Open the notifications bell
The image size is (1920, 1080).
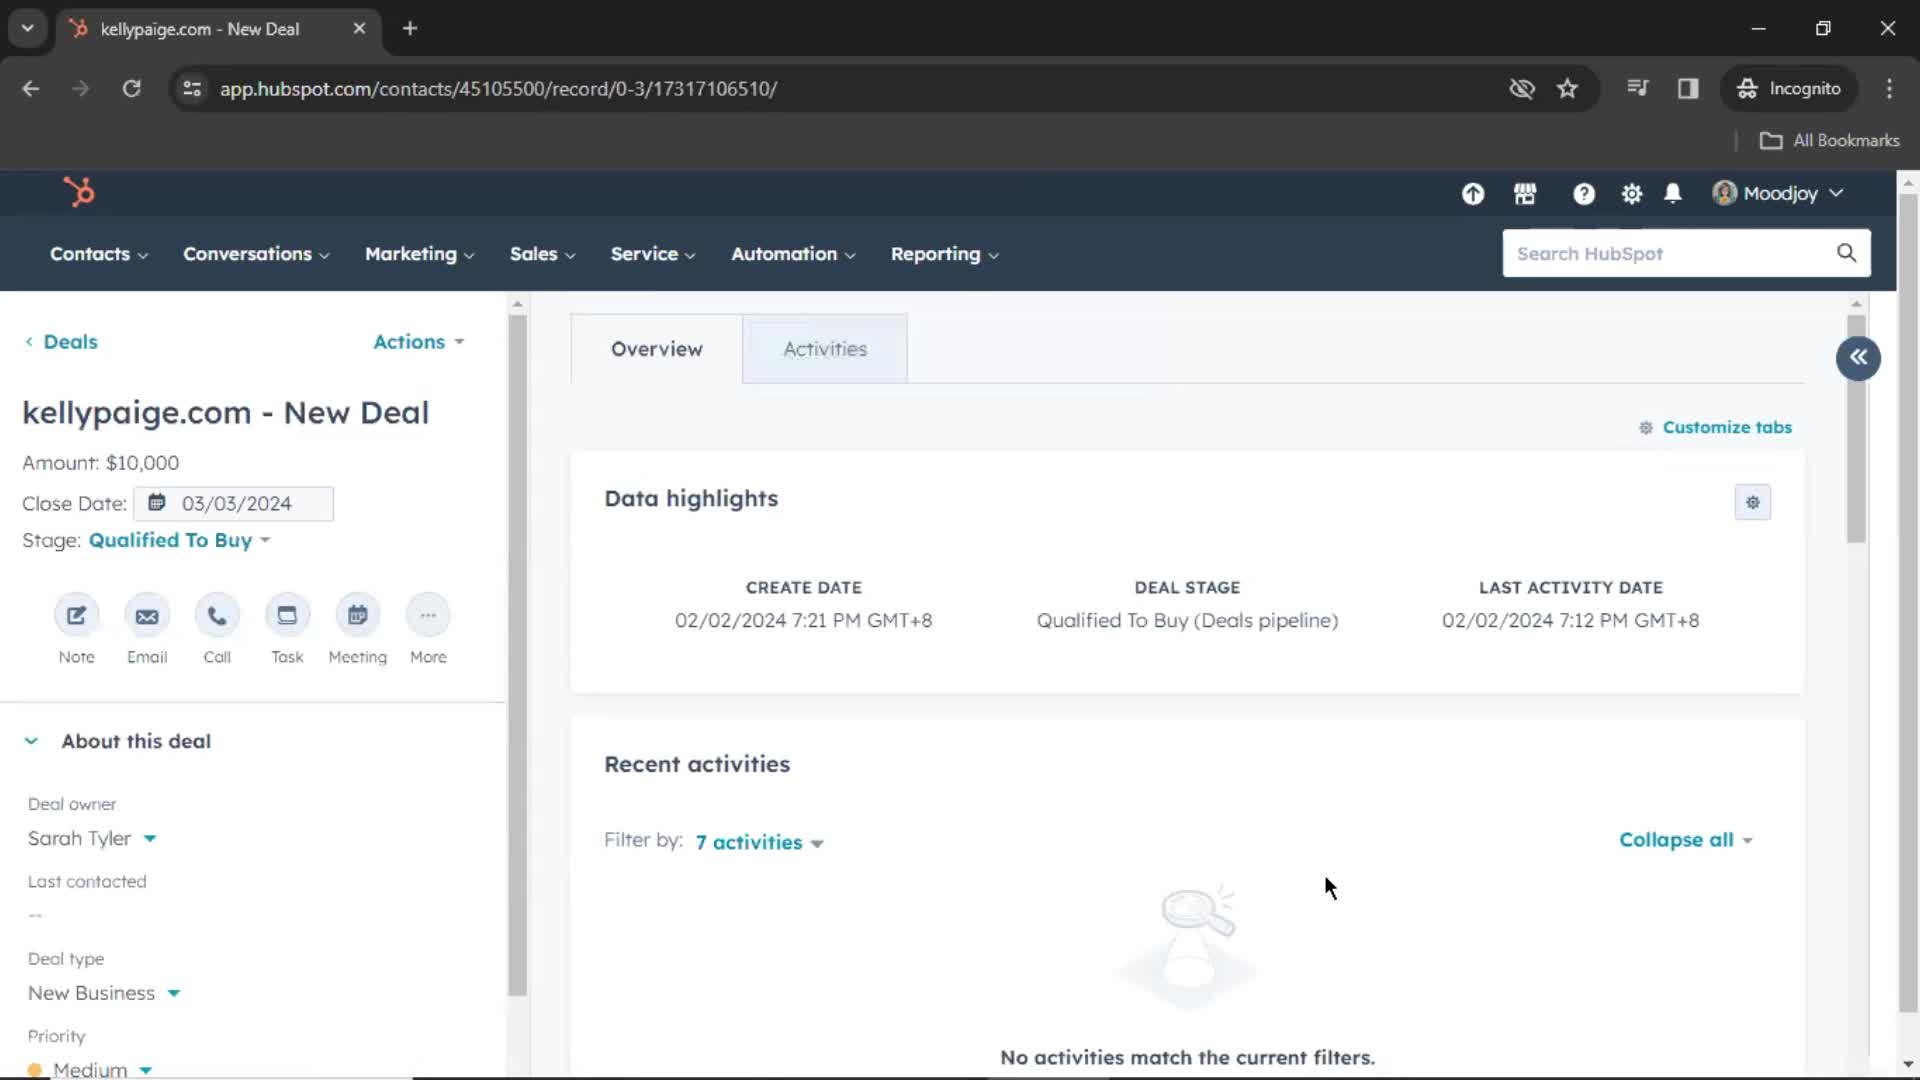(1673, 193)
